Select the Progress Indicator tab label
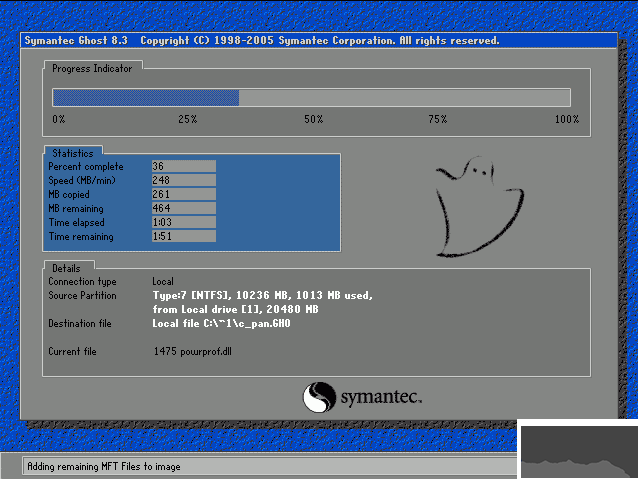Screen dimensions: 638x479 92,68
